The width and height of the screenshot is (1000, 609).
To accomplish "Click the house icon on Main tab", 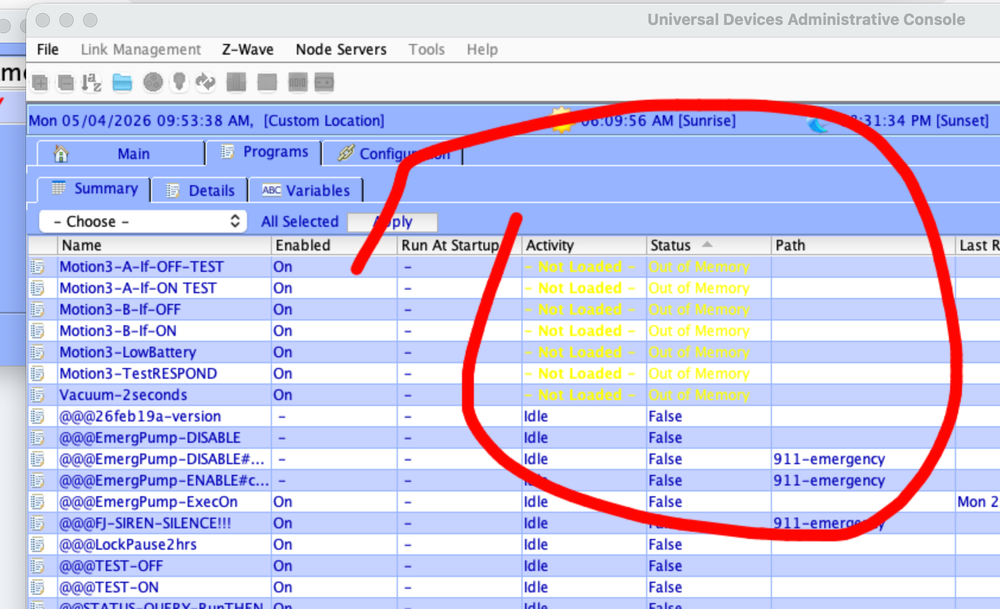I will click(61, 154).
